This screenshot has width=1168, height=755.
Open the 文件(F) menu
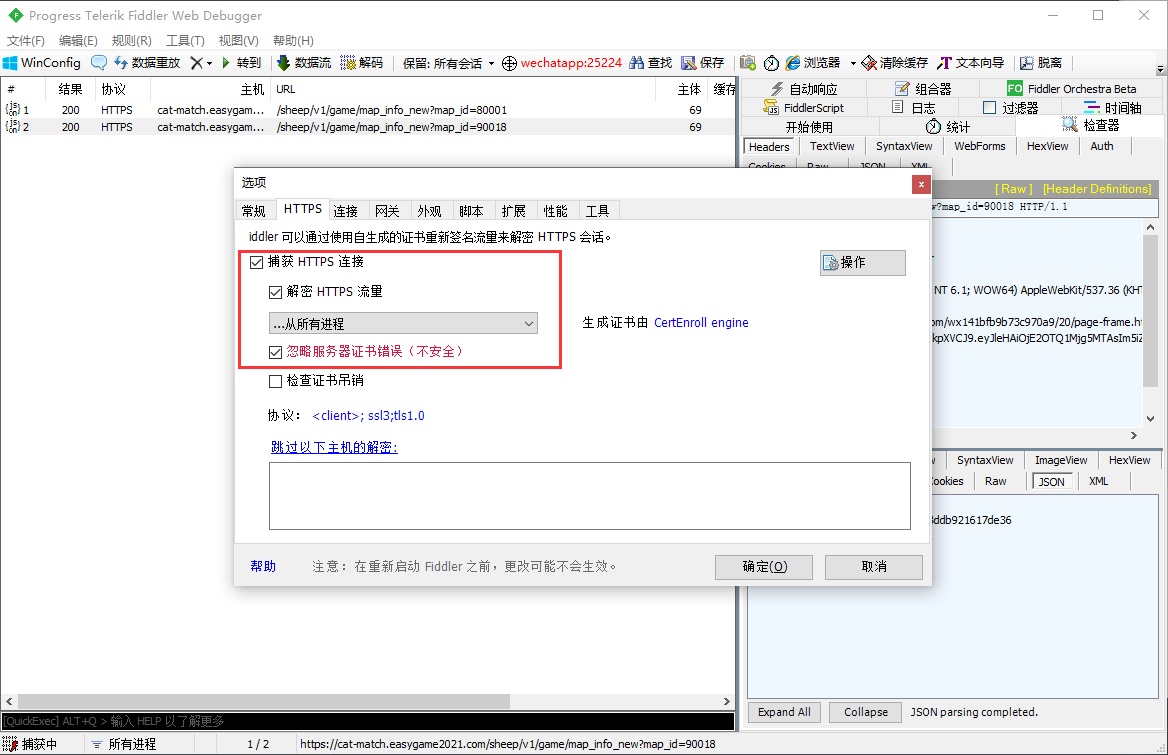point(25,40)
